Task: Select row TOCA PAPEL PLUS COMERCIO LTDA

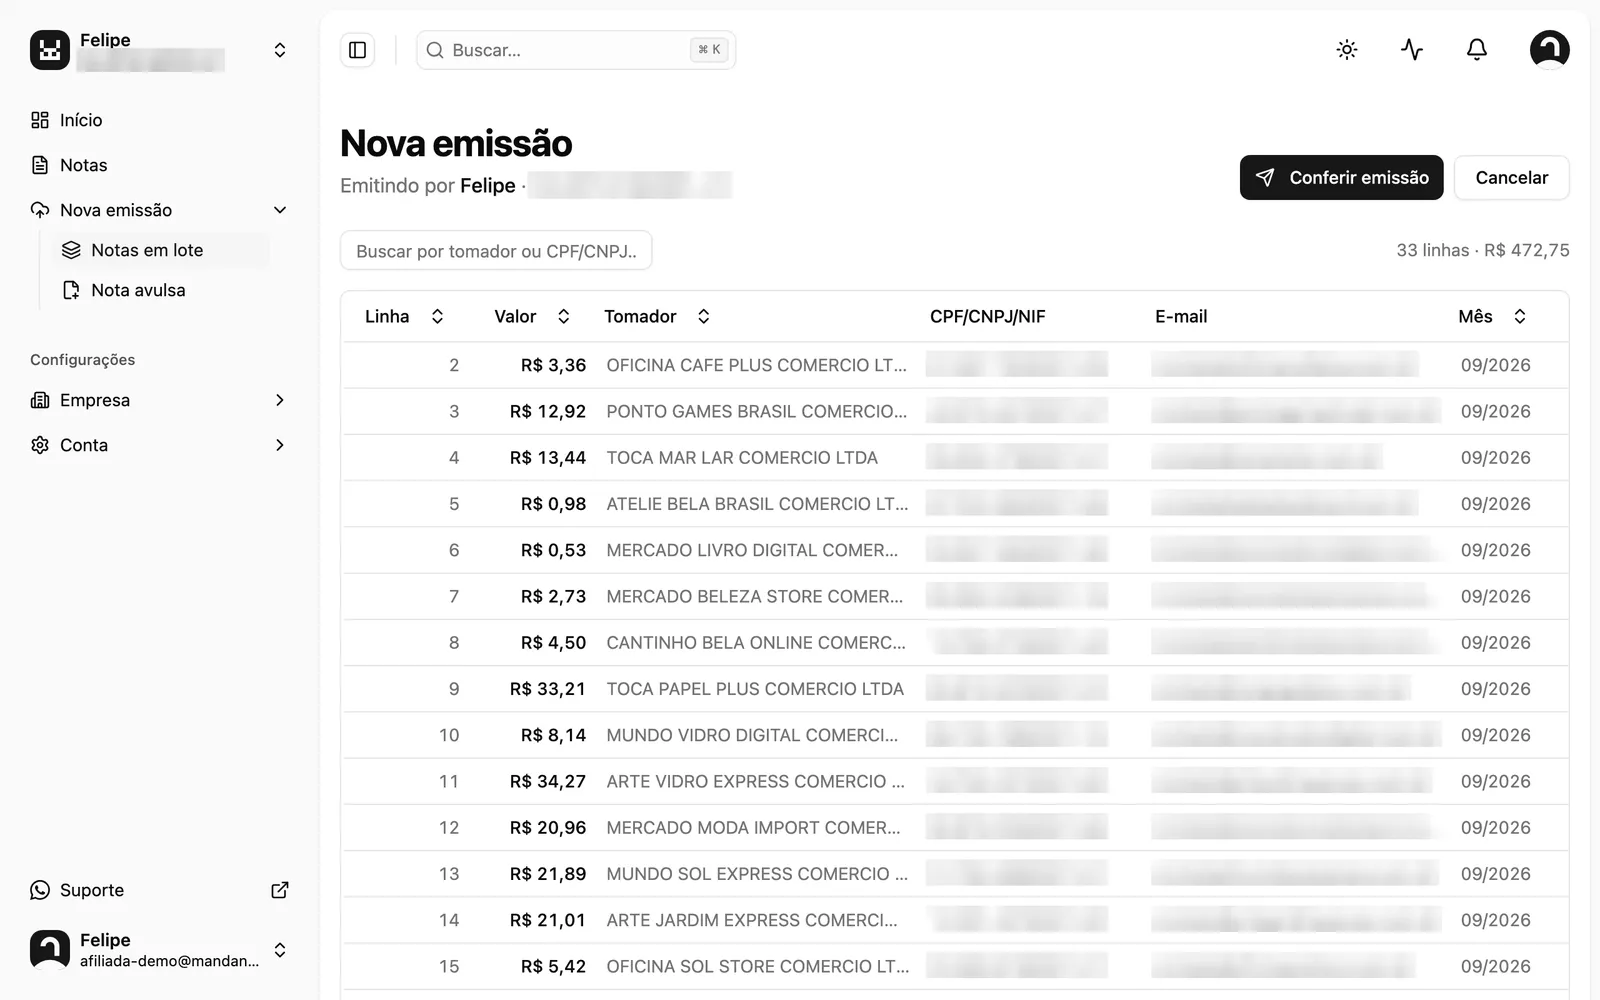Action: pyautogui.click(x=955, y=689)
